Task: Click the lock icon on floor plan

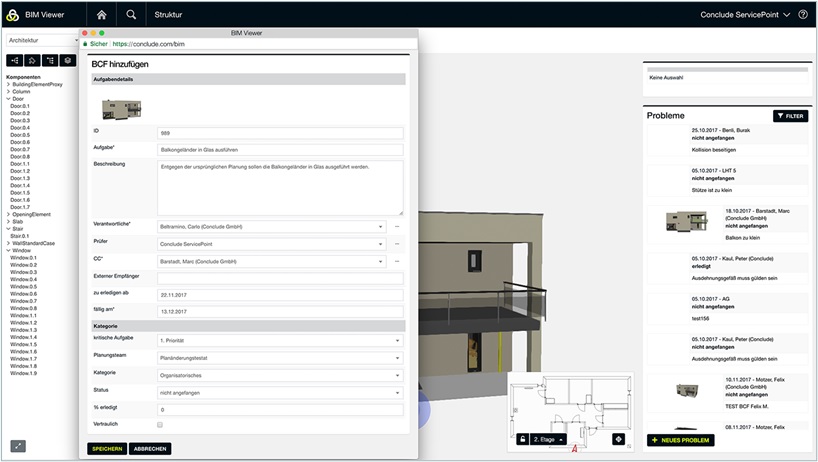Action: click(522, 438)
